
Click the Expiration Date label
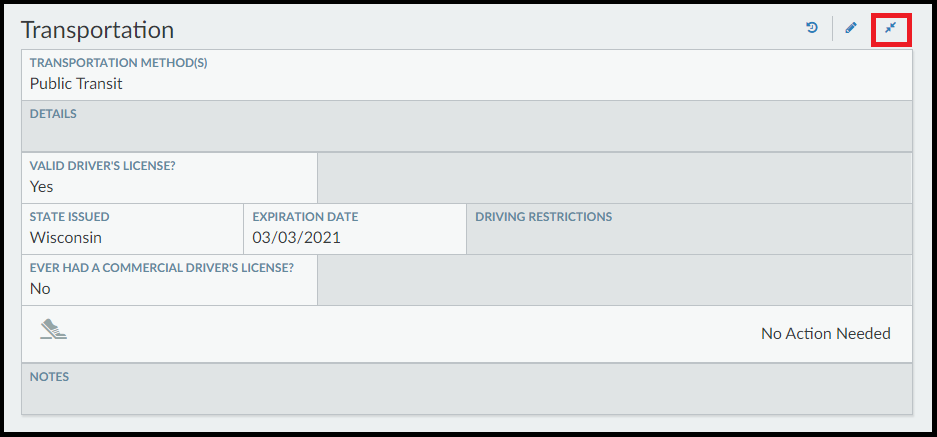(x=305, y=217)
